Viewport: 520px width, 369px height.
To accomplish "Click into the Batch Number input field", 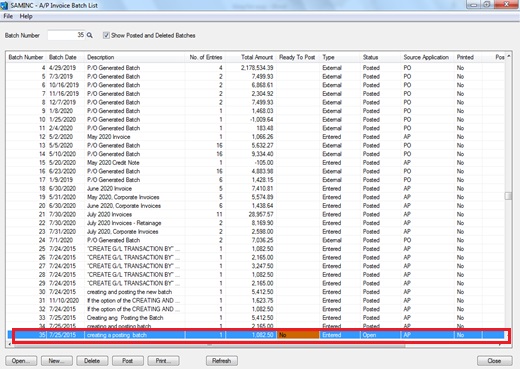I will [67, 35].
